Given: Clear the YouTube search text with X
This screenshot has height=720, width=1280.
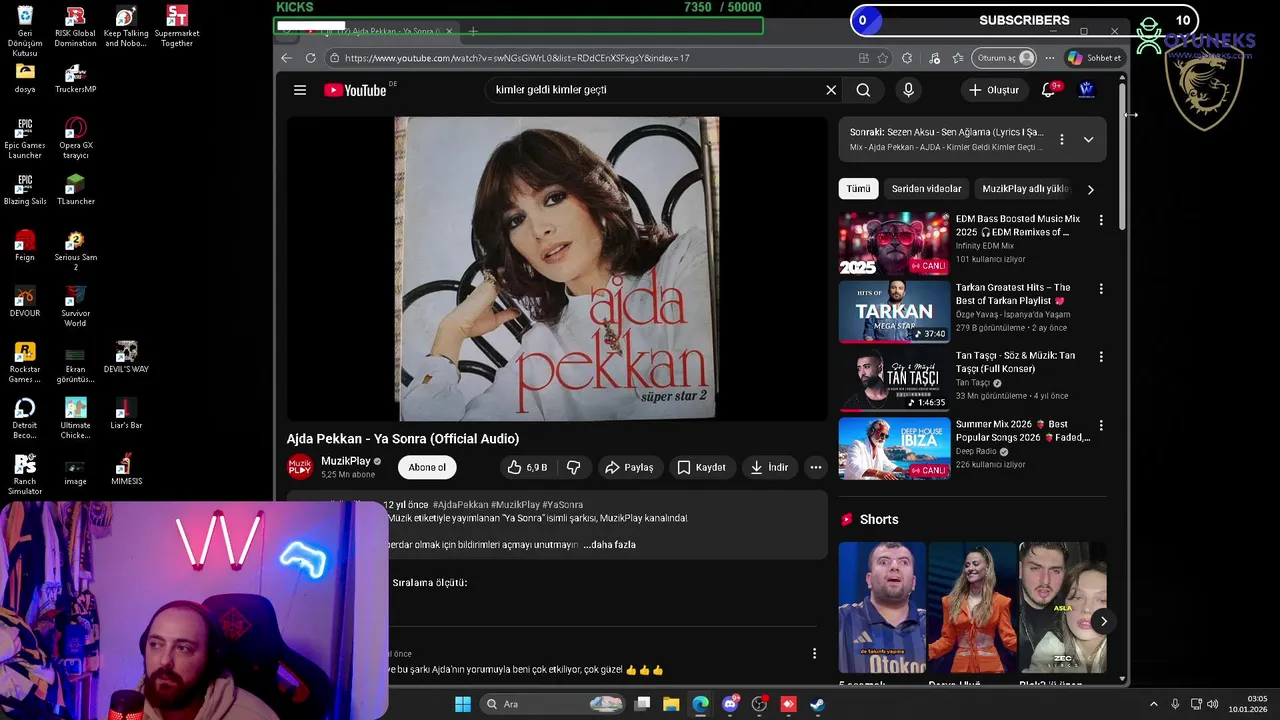Looking at the screenshot, I should [831, 90].
